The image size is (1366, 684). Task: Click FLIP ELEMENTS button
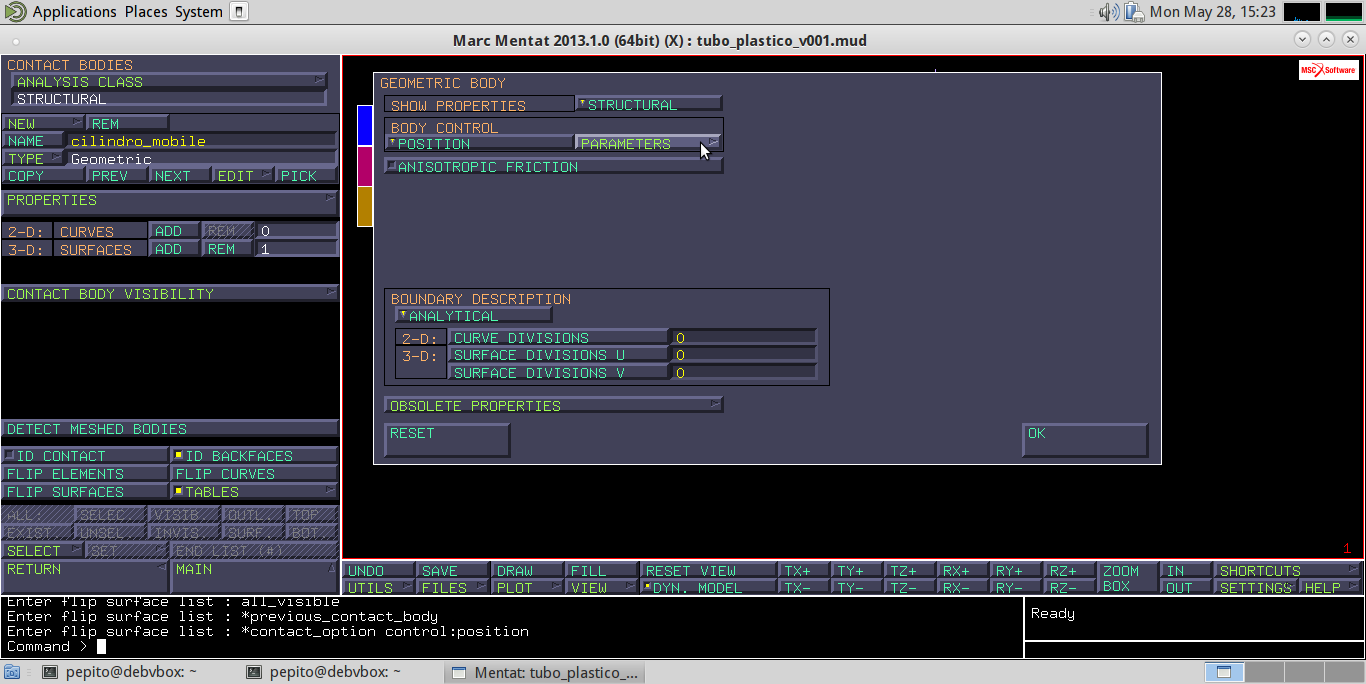pos(85,474)
